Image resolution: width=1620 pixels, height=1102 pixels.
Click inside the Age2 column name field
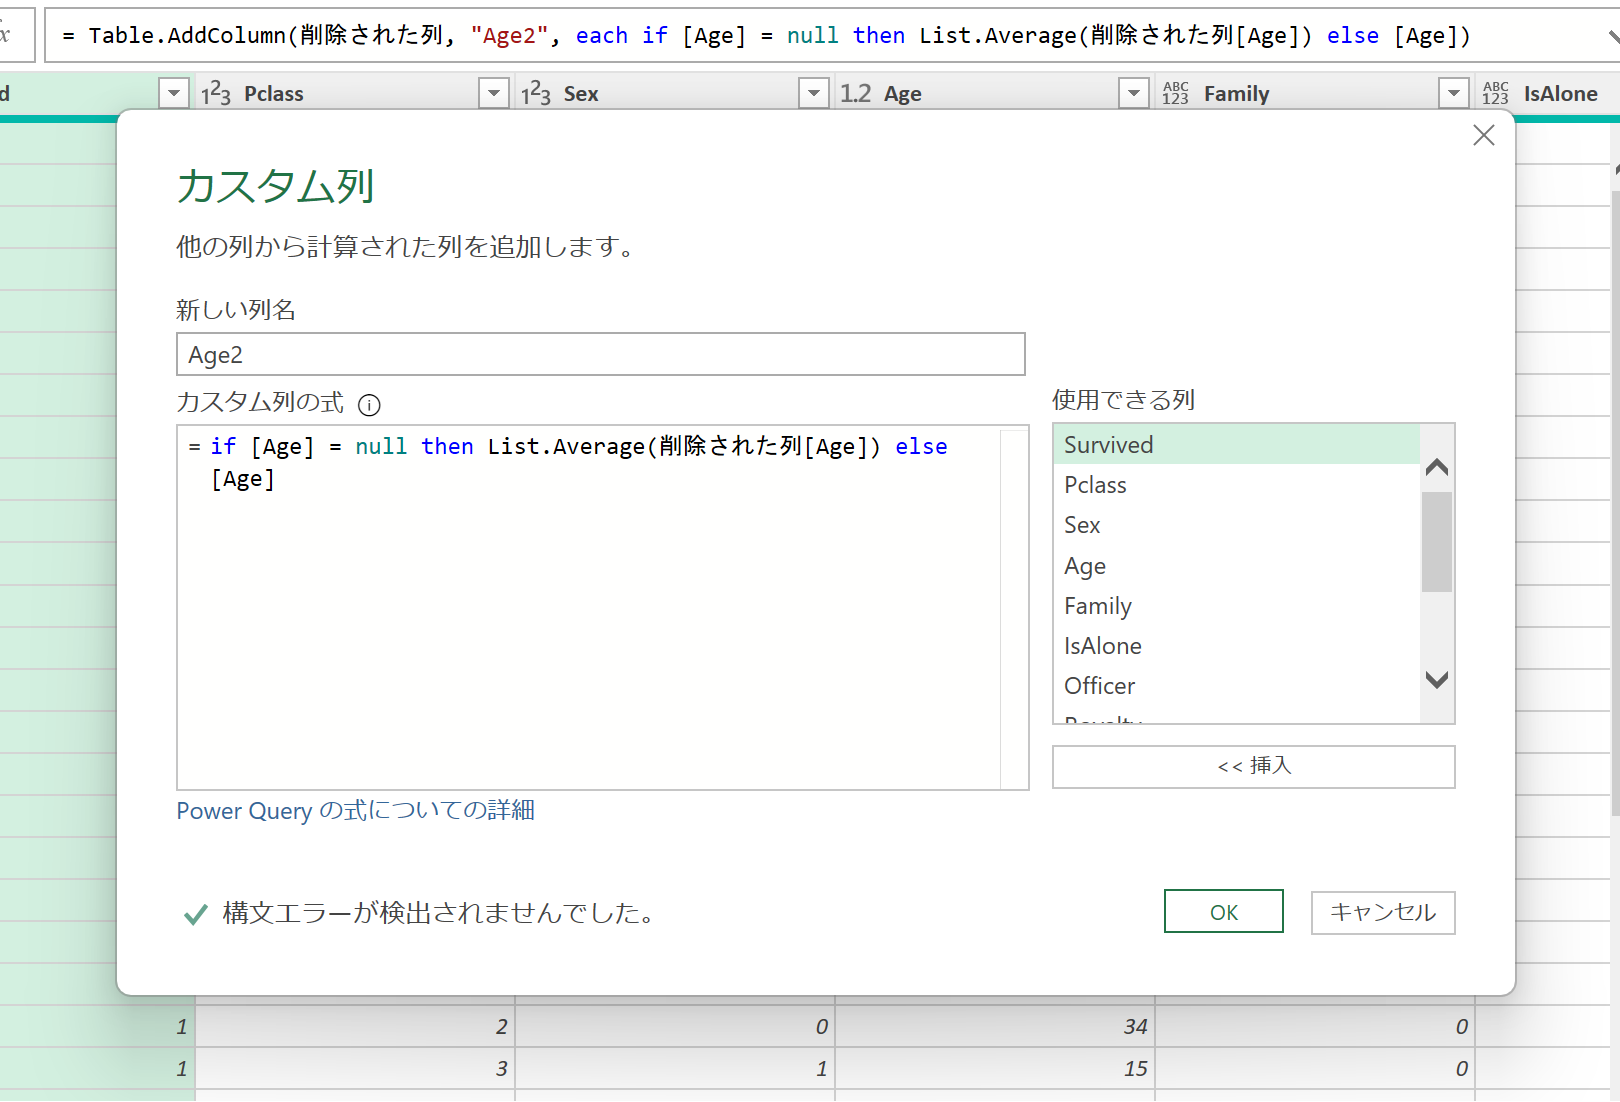(x=600, y=354)
